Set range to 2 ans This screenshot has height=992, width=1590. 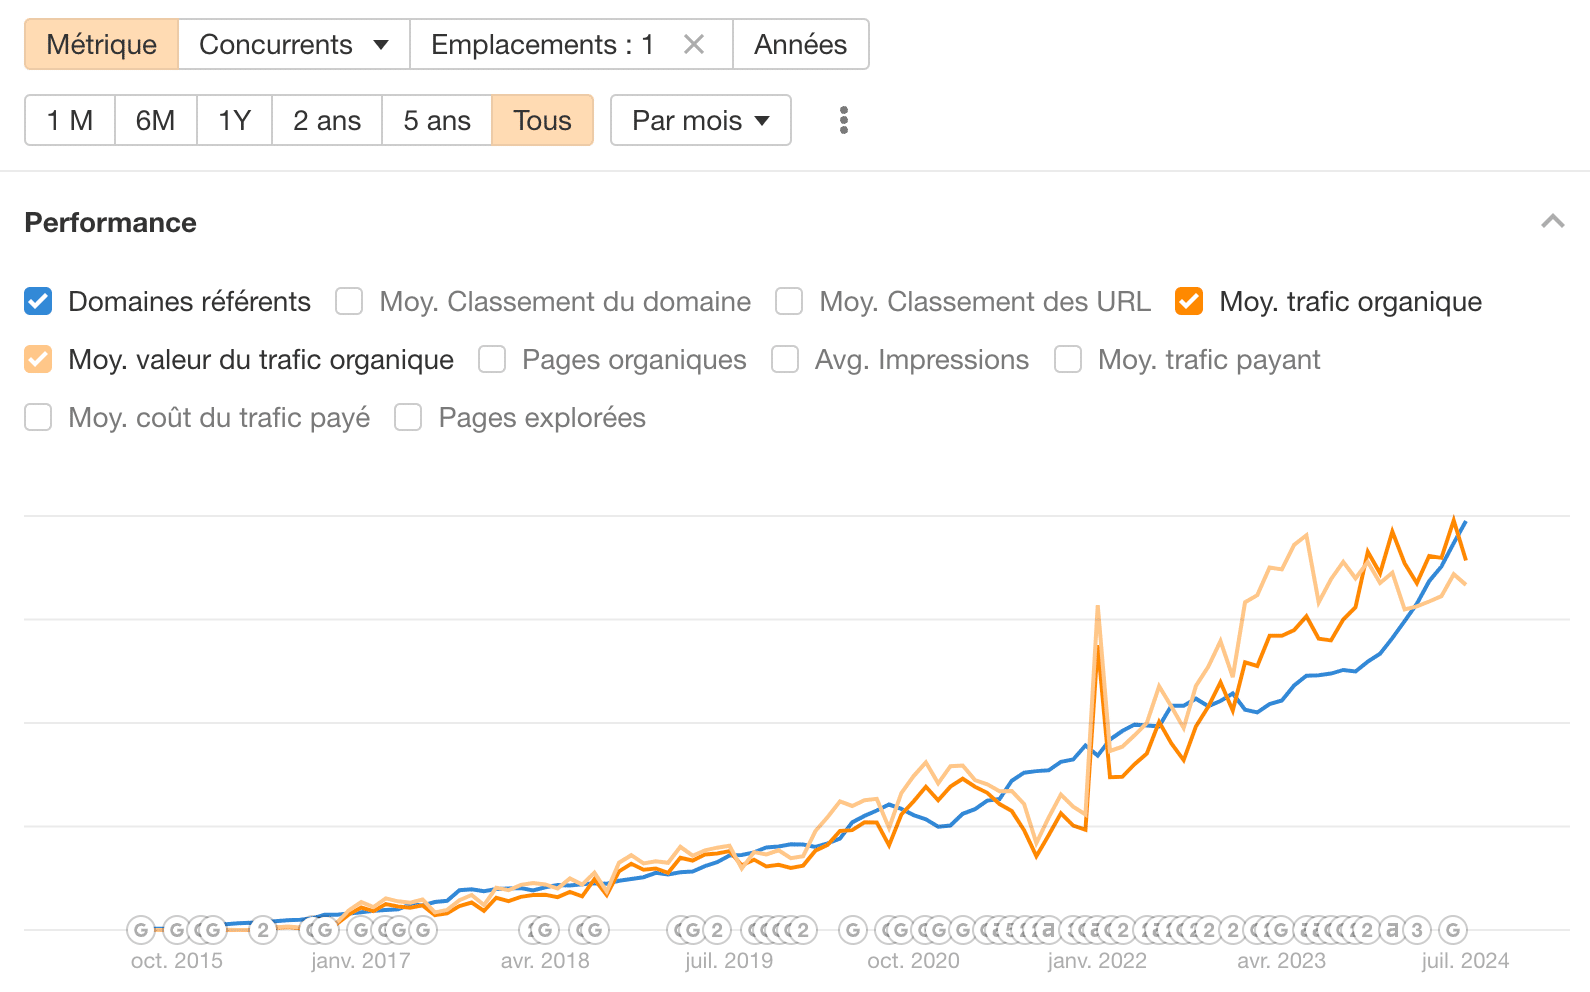pos(327,120)
